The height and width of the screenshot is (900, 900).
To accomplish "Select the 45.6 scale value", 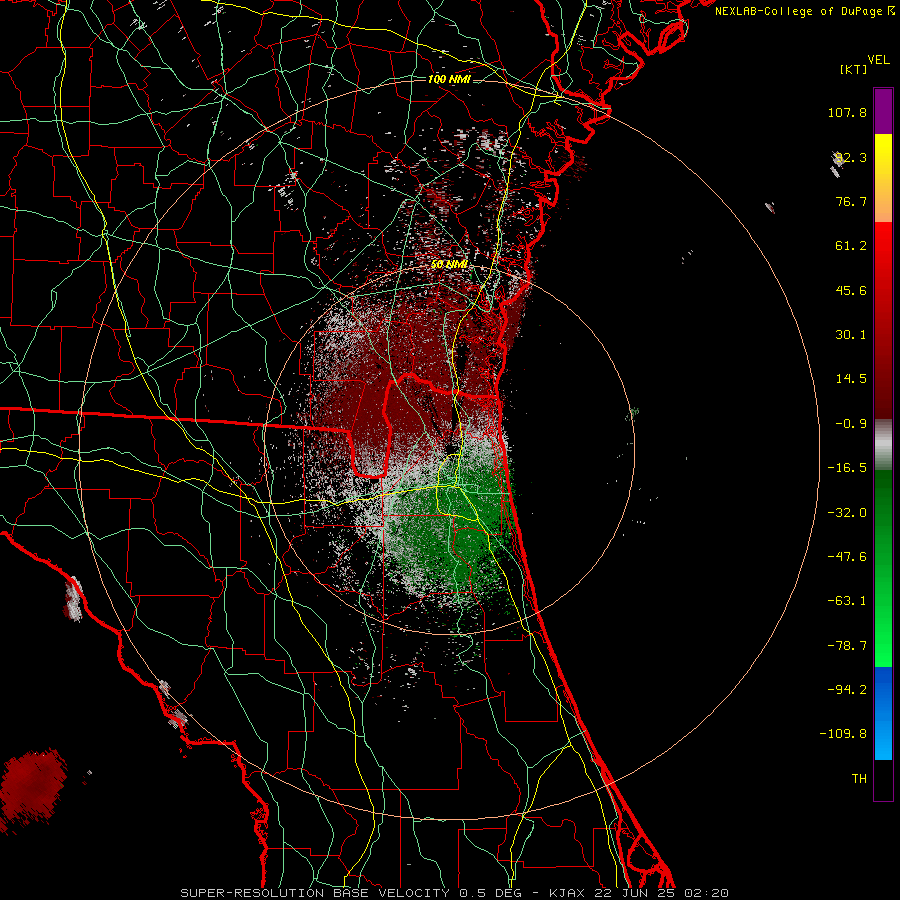I will (x=851, y=290).
